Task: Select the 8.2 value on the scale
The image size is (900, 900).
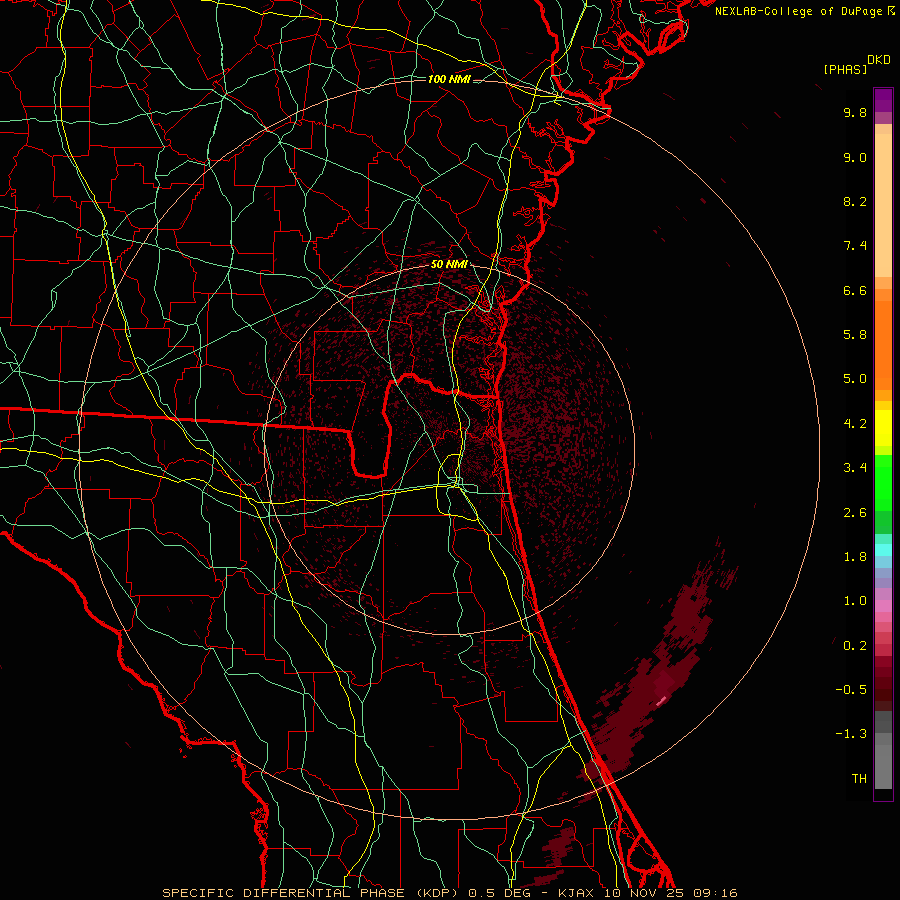Action: click(855, 201)
